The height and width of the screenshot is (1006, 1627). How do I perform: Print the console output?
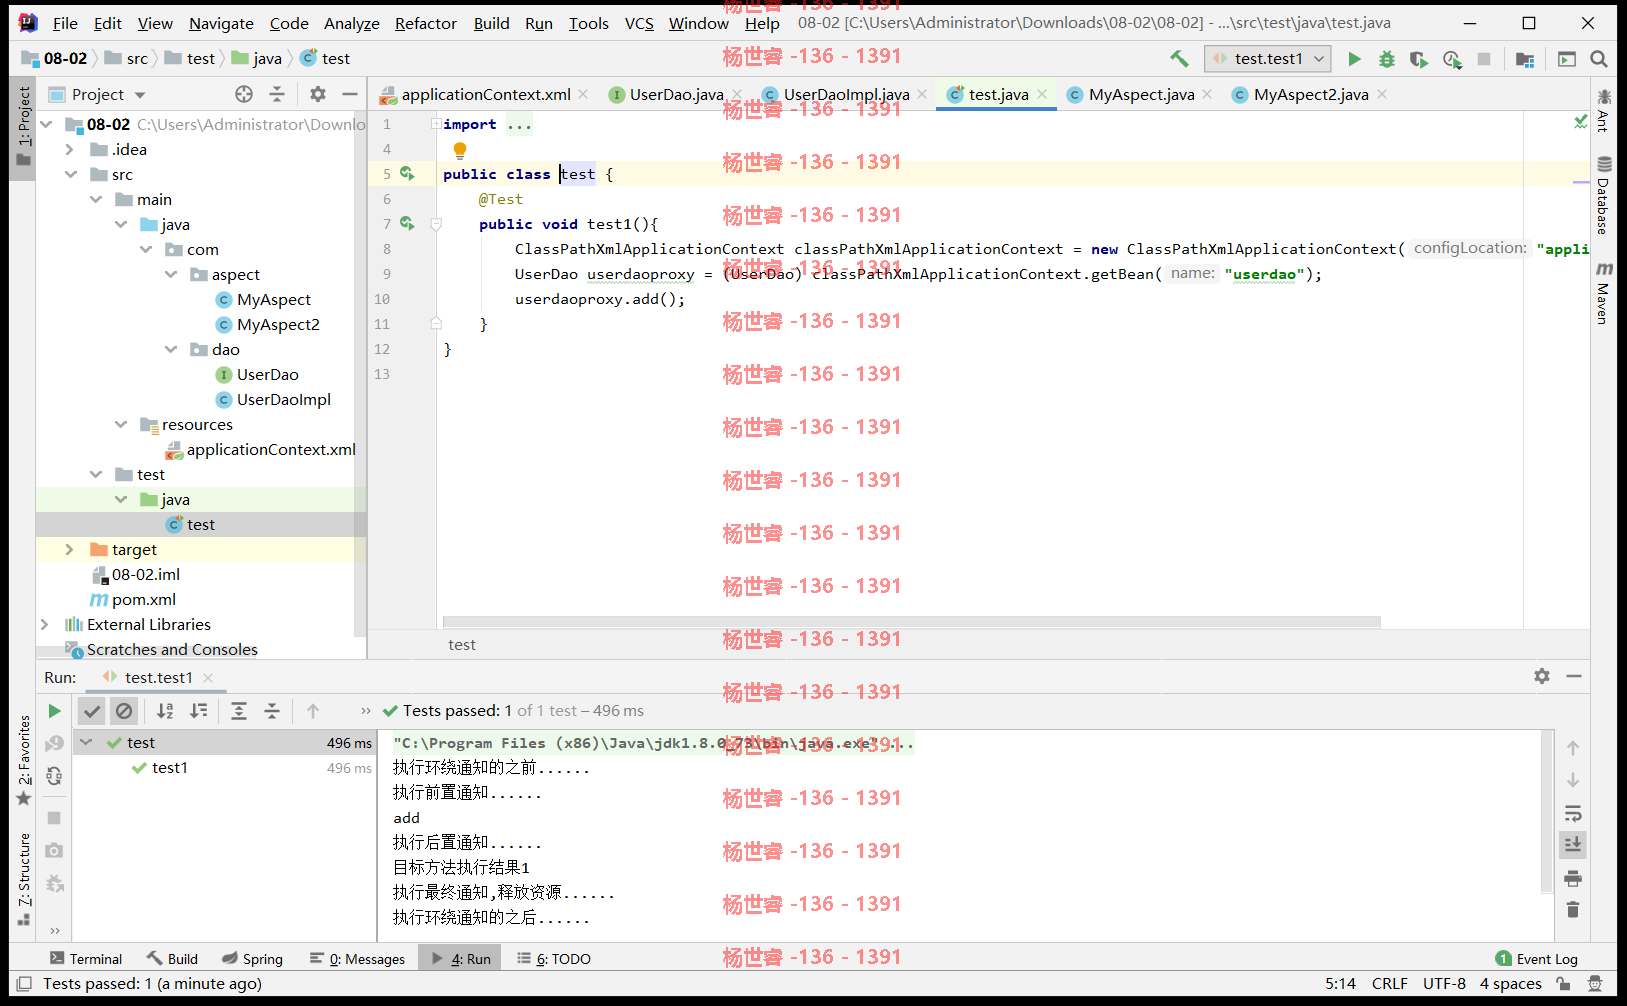(1573, 878)
